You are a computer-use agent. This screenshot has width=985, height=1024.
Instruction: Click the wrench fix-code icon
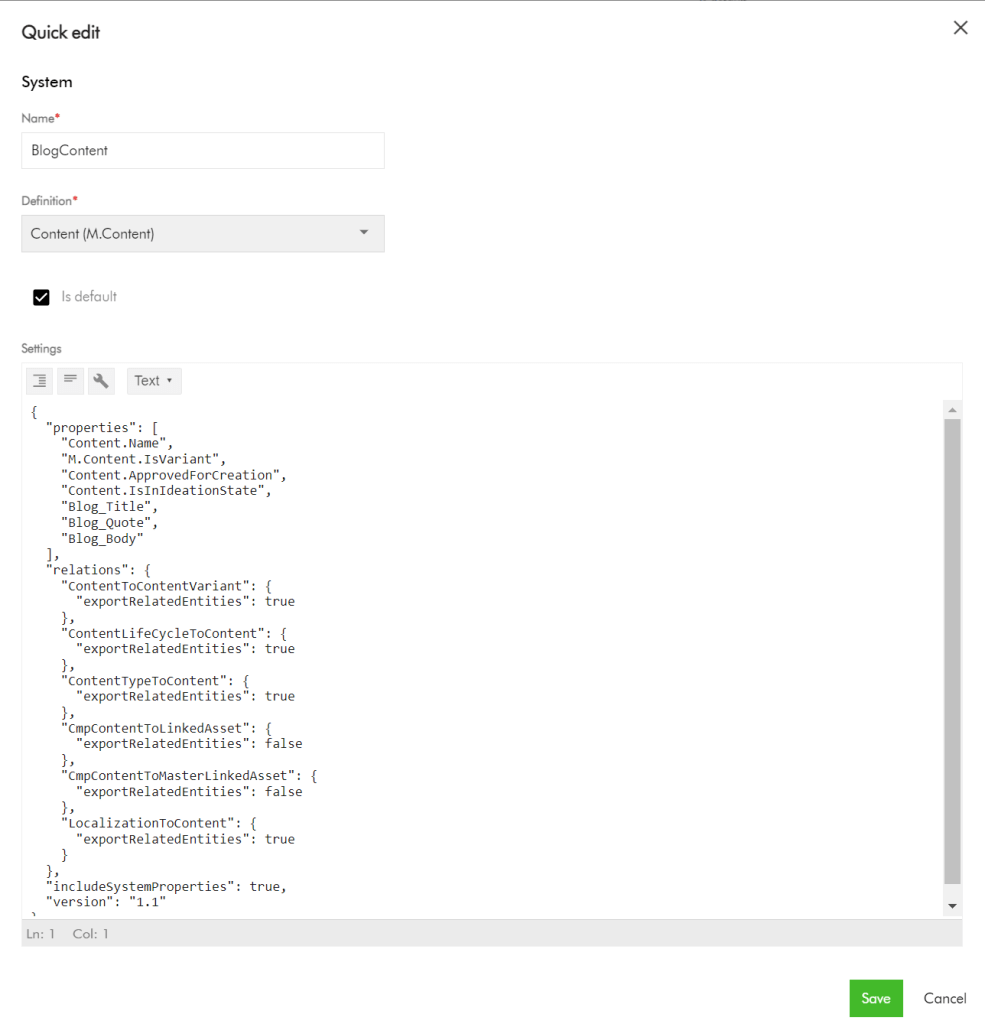pyautogui.click(x=101, y=380)
